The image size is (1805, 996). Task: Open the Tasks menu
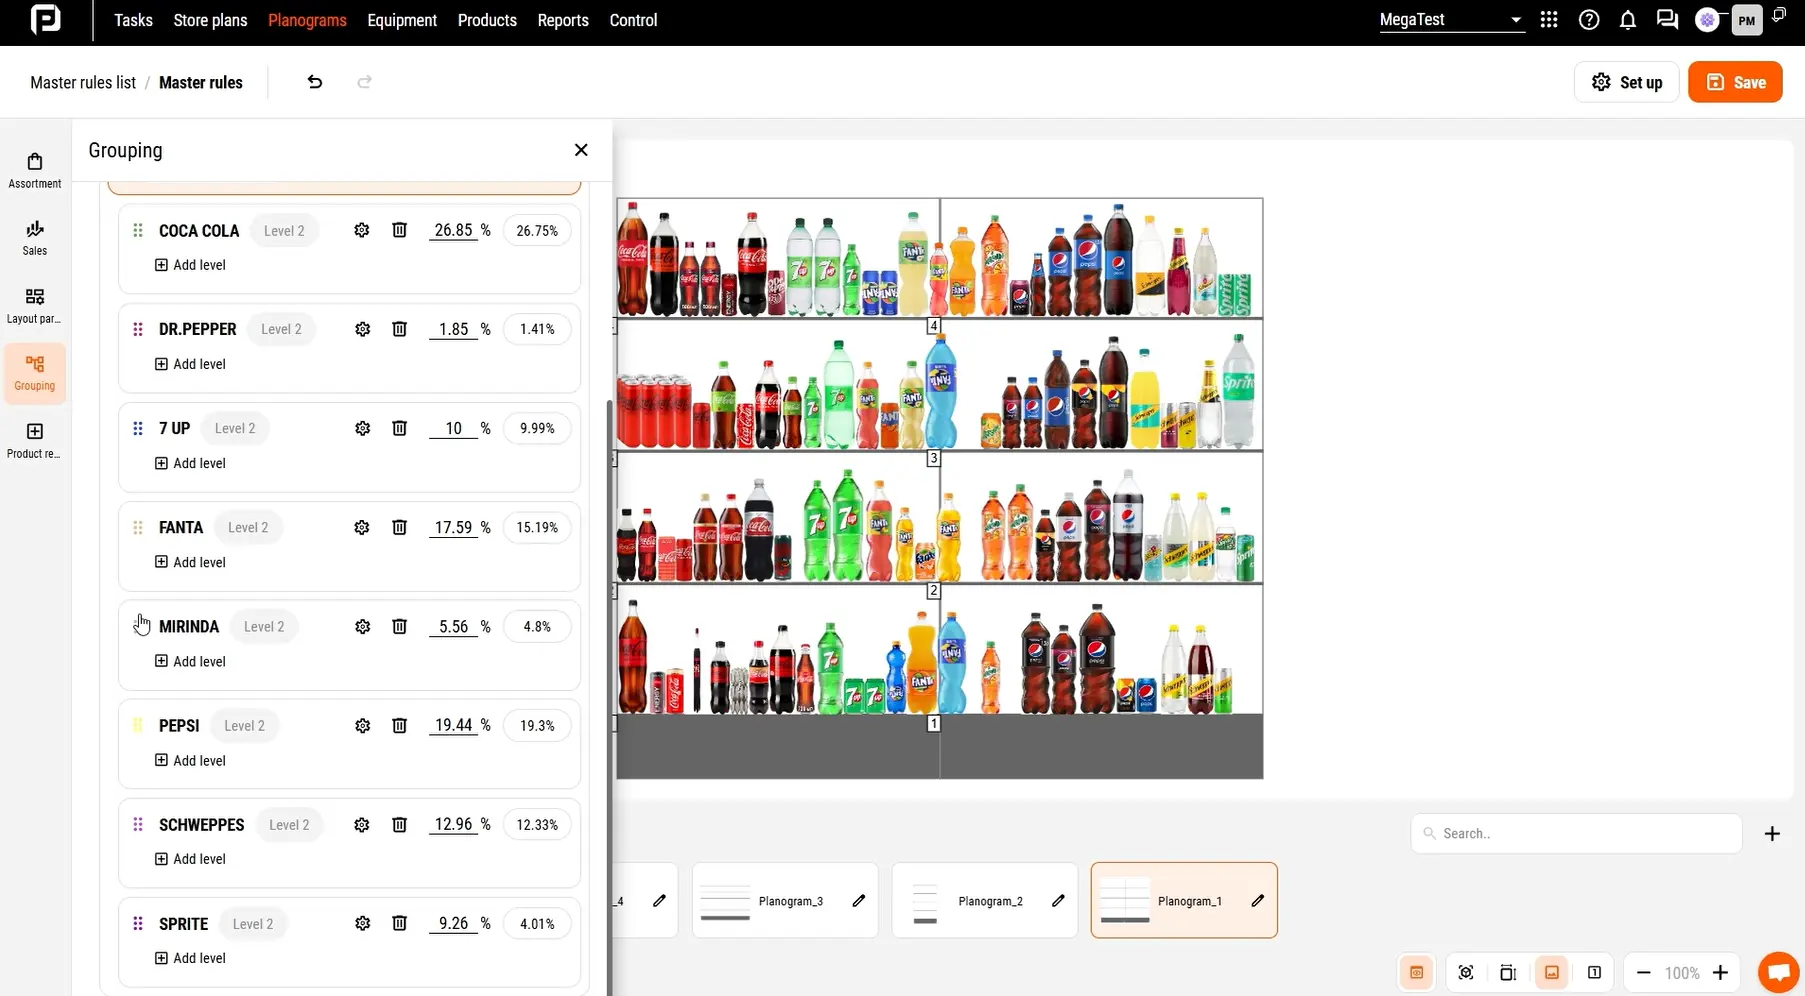tap(133, 20)
